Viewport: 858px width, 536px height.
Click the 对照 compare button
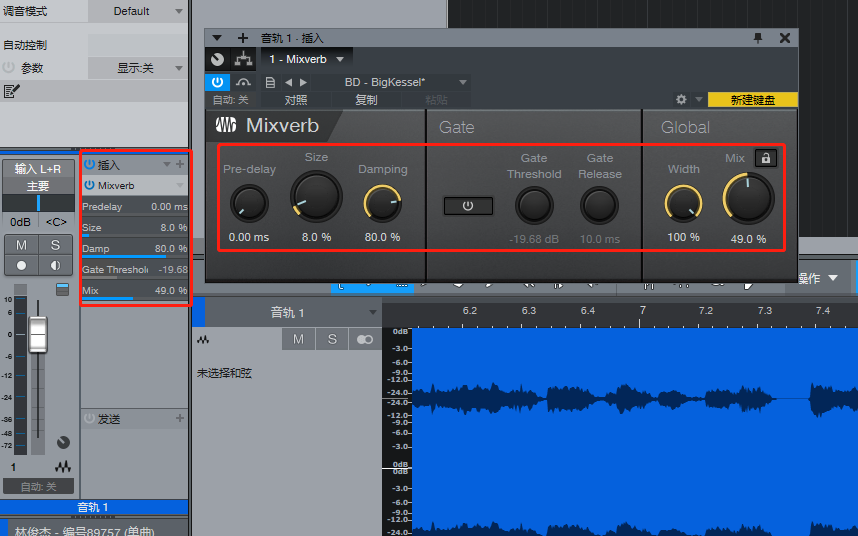click(x=296, y=100)
